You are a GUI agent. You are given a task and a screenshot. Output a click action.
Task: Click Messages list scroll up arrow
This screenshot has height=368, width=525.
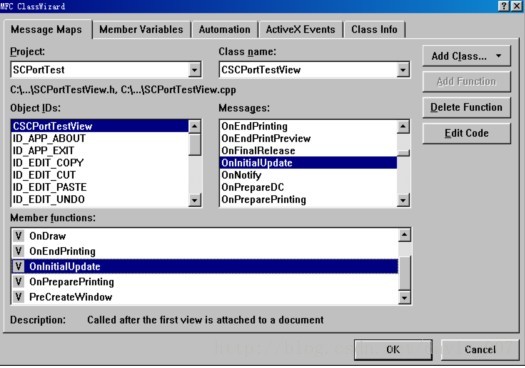tap(403, 127)
